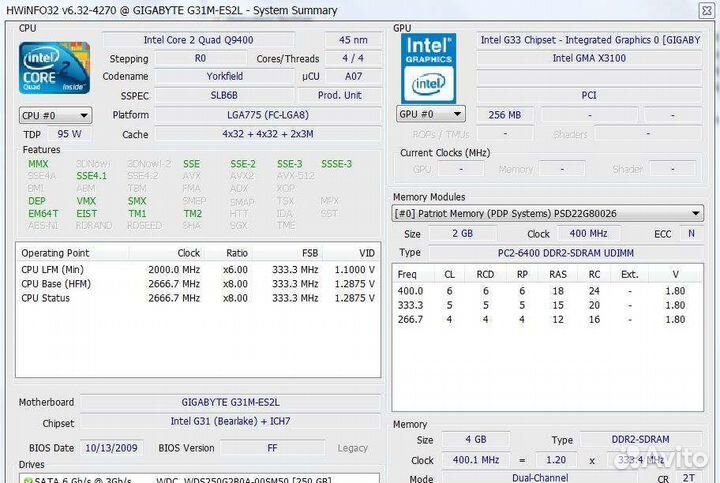Click the GIGABYTE G31M-ES2L motherboard field

tap(230, 402)
